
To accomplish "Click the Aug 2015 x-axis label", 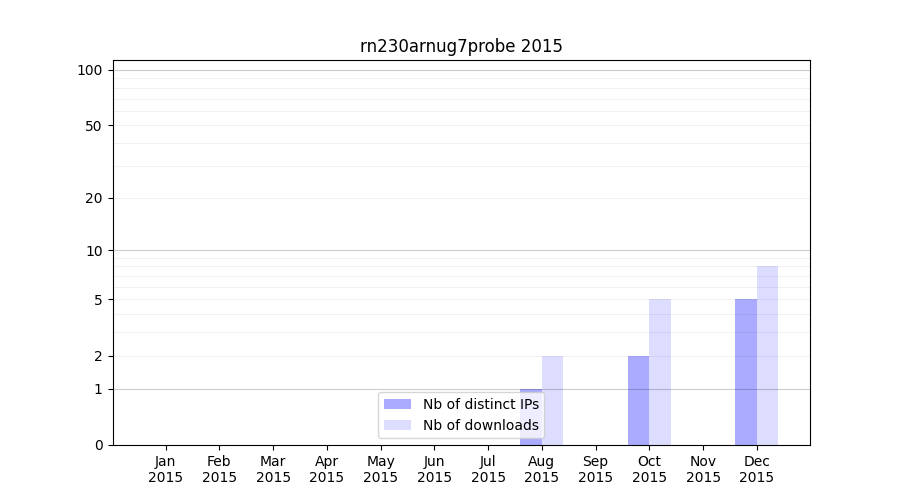I will coord(541,469).
